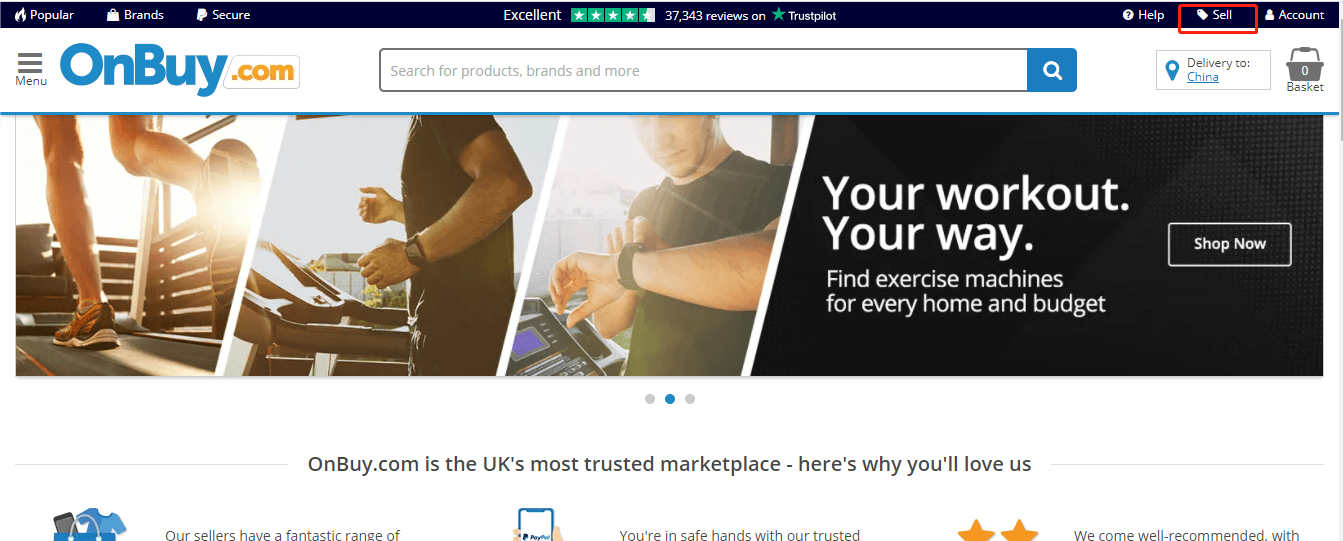Click the OnBuy.com logo
Screen dimensions: 1343x541
point(180,70)
